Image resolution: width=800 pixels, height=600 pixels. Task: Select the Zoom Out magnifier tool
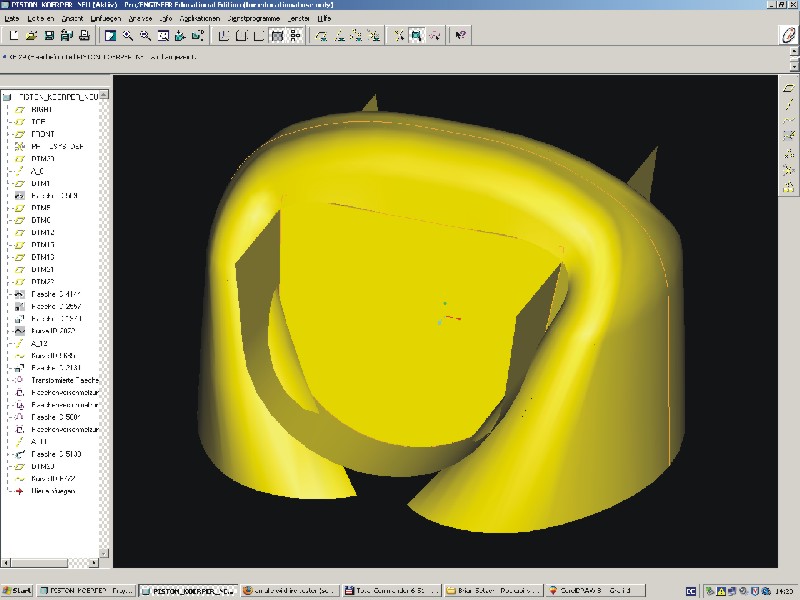tap(145, 35)
